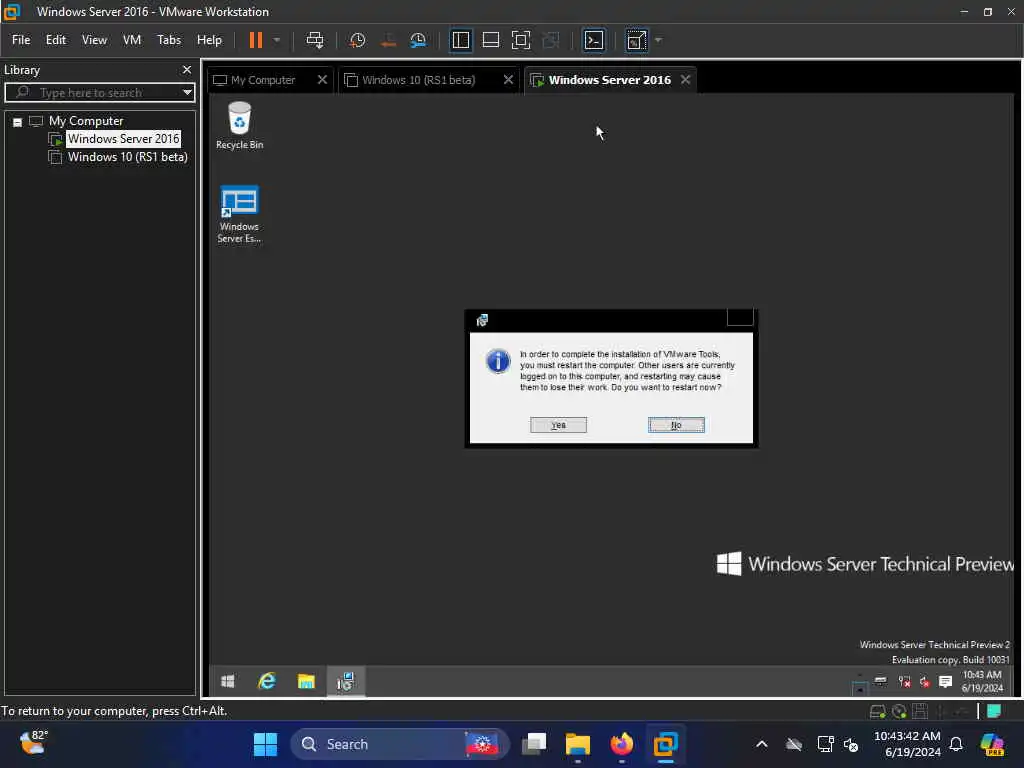Image resolution: width=1024 pixels, height=768 pixels.
Task: Switch to the My Computer tab
Action: coord(263,80)
